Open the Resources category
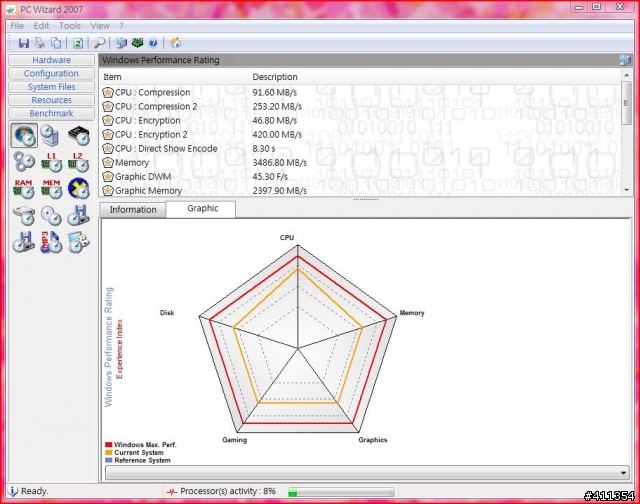This screenshot has width=640, height=504. coord(51,100)
